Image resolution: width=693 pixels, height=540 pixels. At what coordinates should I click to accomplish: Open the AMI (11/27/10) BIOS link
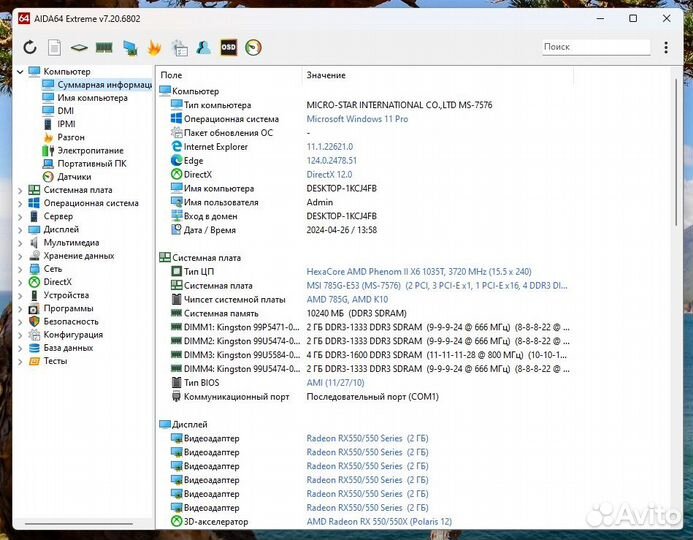coord(335,383)
